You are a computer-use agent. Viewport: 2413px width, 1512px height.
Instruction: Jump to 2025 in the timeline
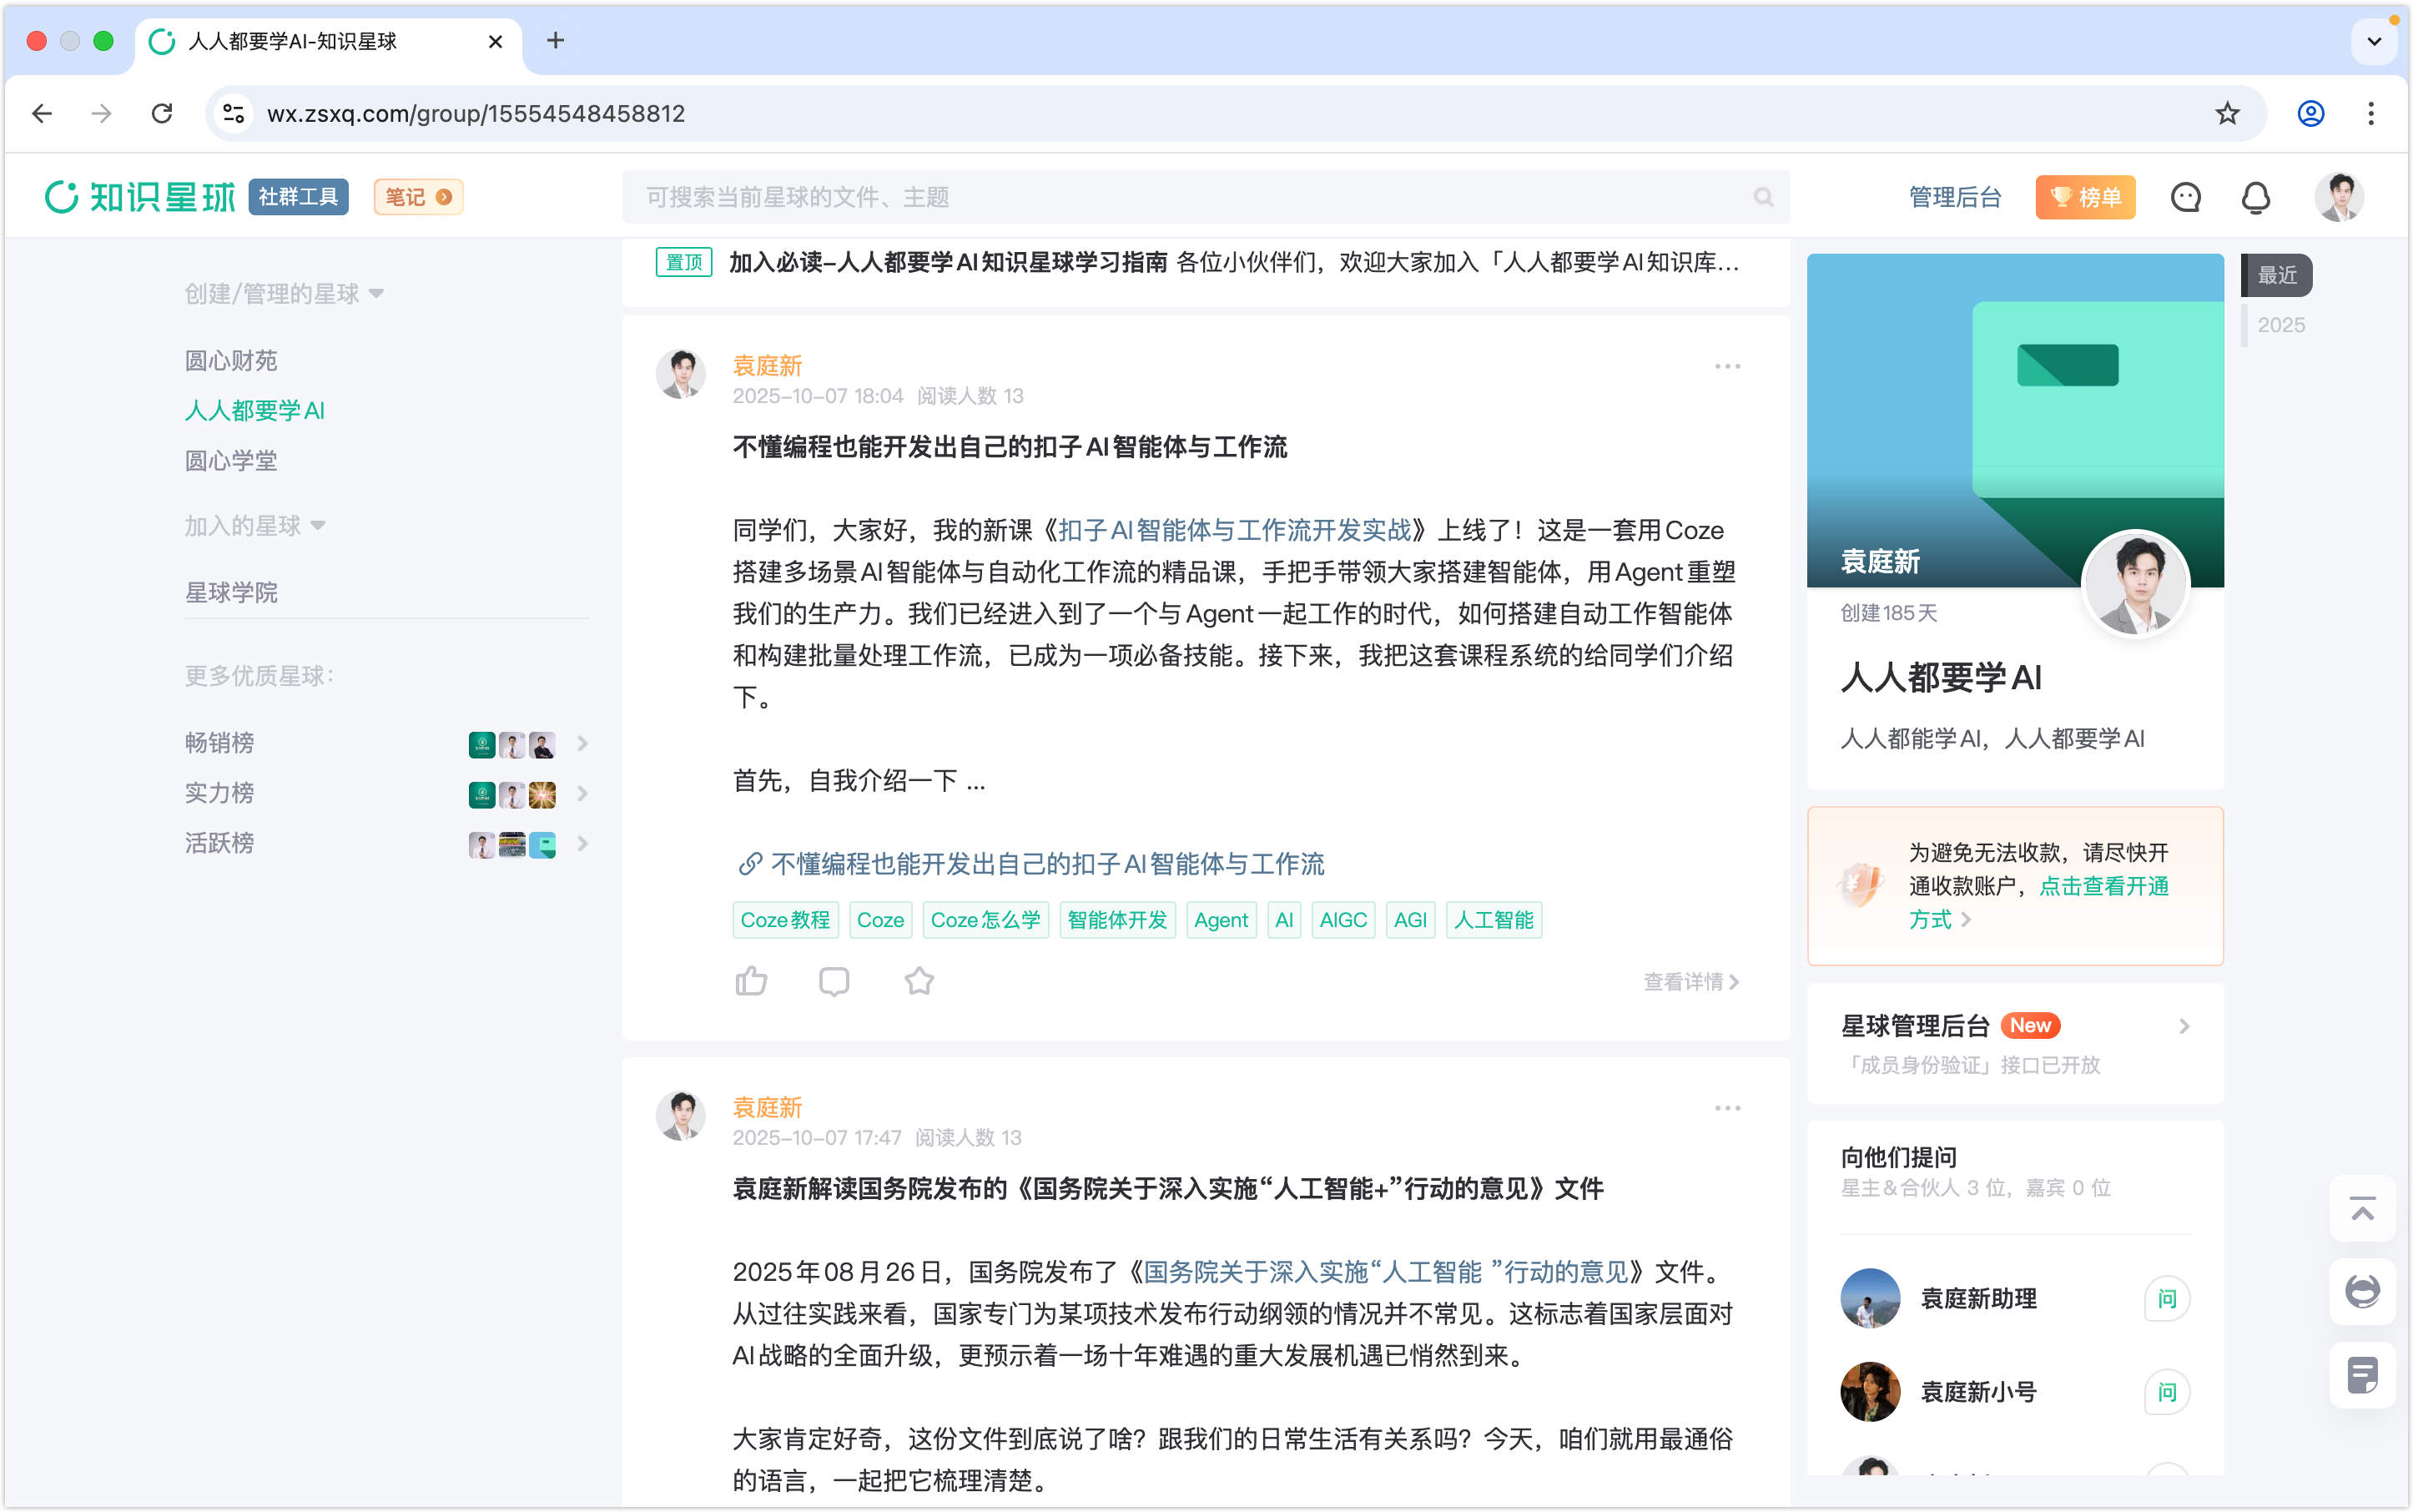pos(2281,325)
